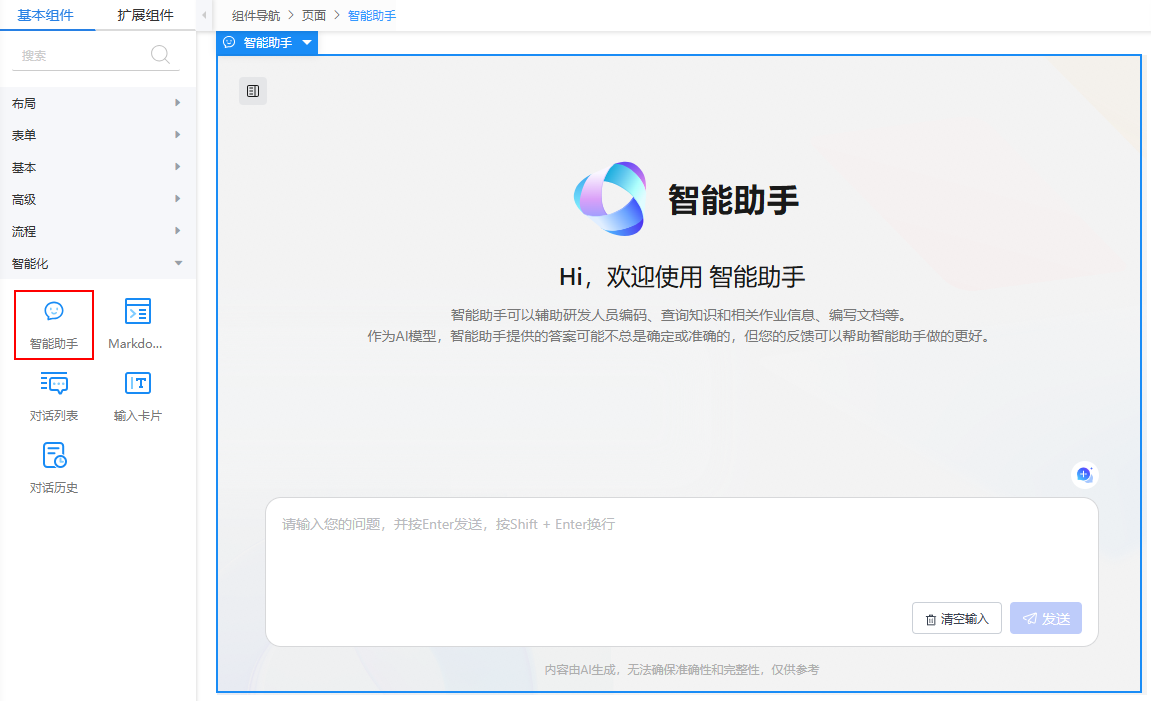Click the 智能助手 logo image
This screenshot has width=1151, height=701.
[x=611, y=199]
